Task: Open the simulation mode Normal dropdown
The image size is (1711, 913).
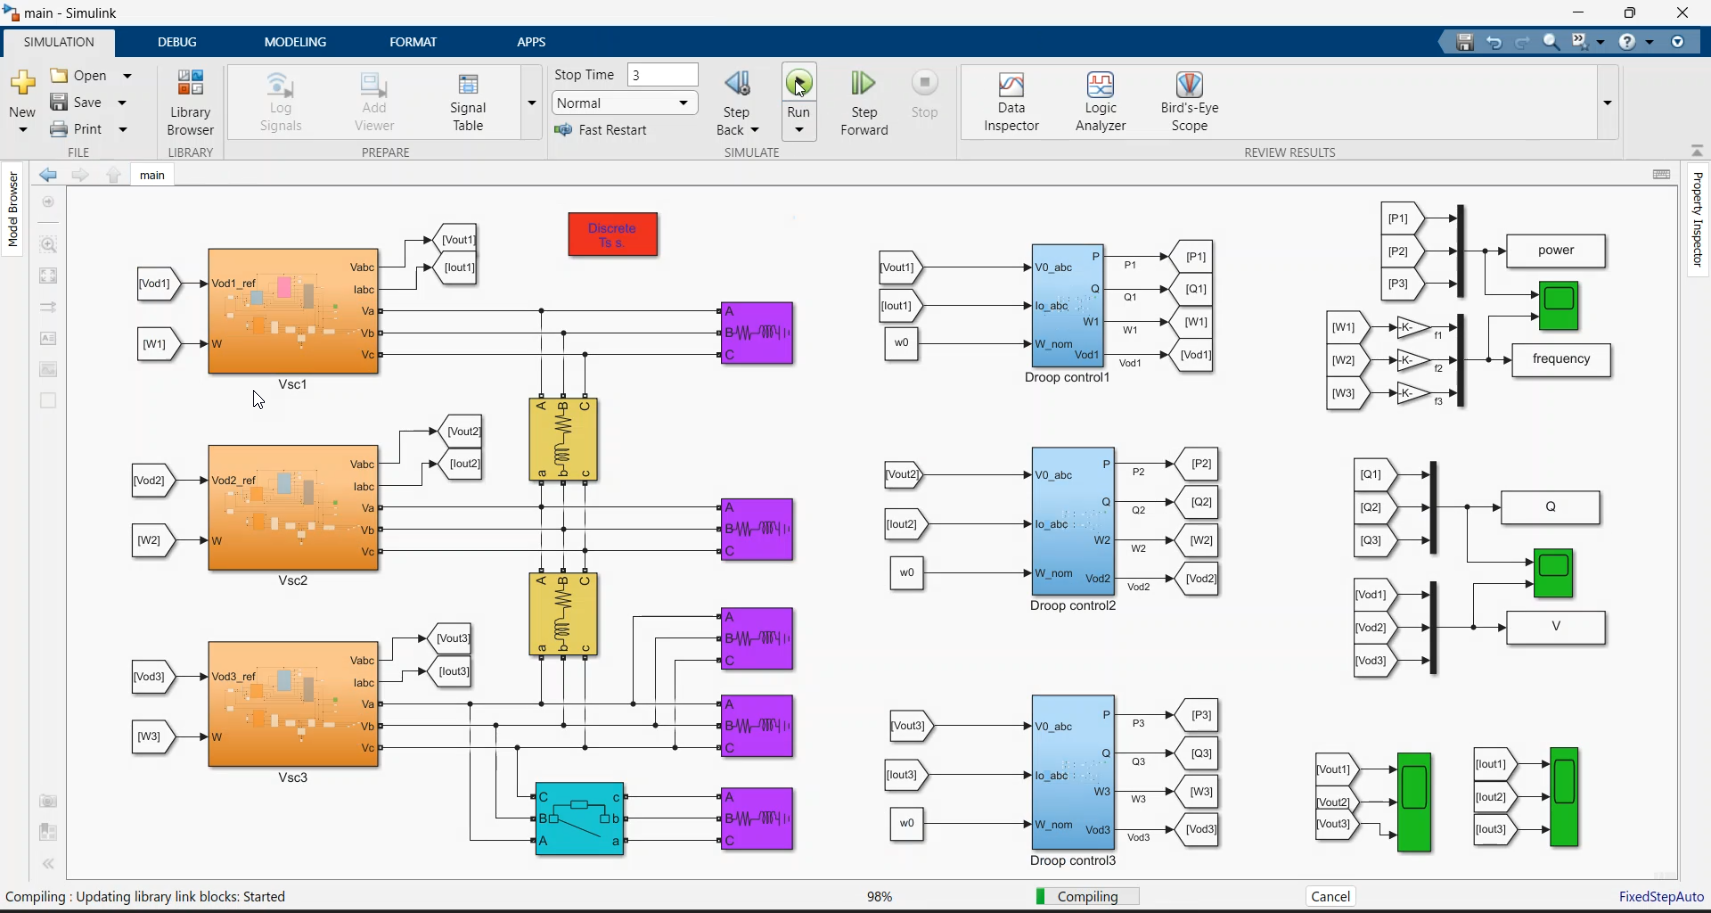Action: (x=624, y=103)
